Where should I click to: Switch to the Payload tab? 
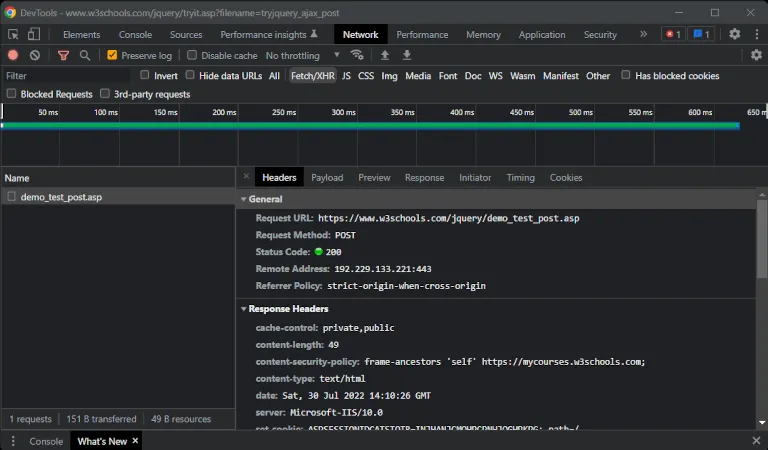(x=327, y=177)
